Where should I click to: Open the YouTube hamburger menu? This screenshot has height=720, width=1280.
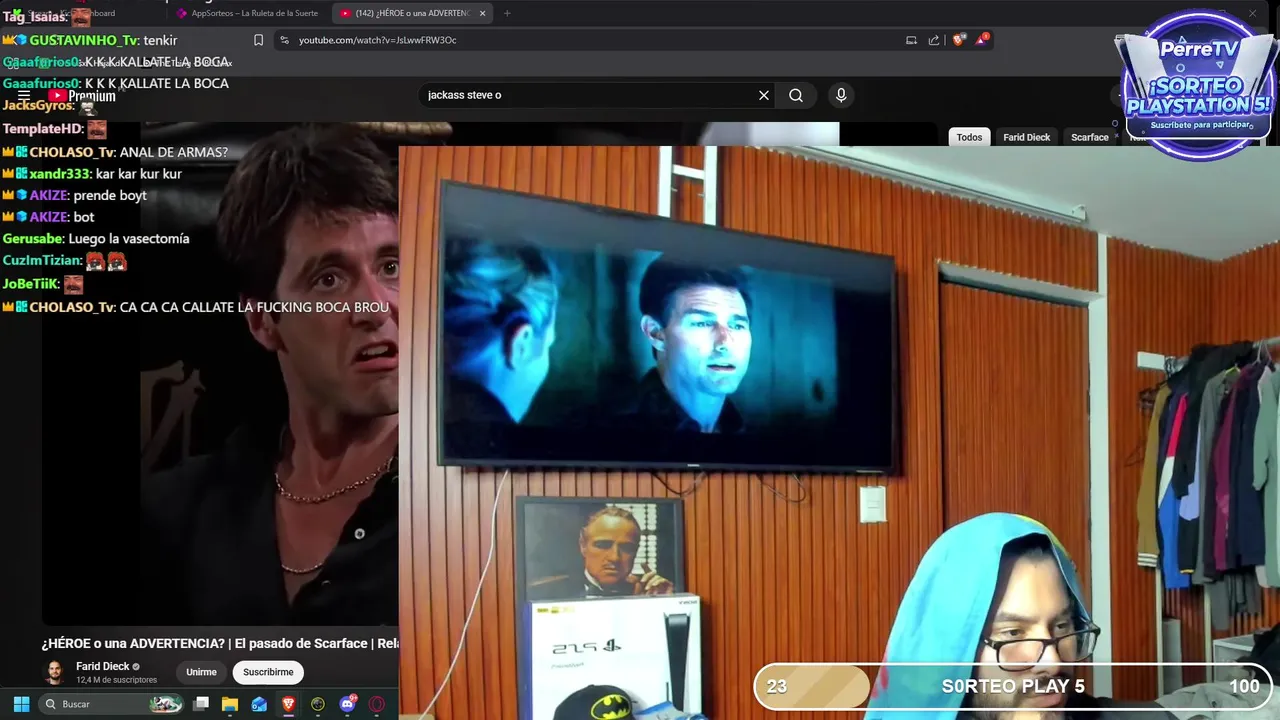24,96
